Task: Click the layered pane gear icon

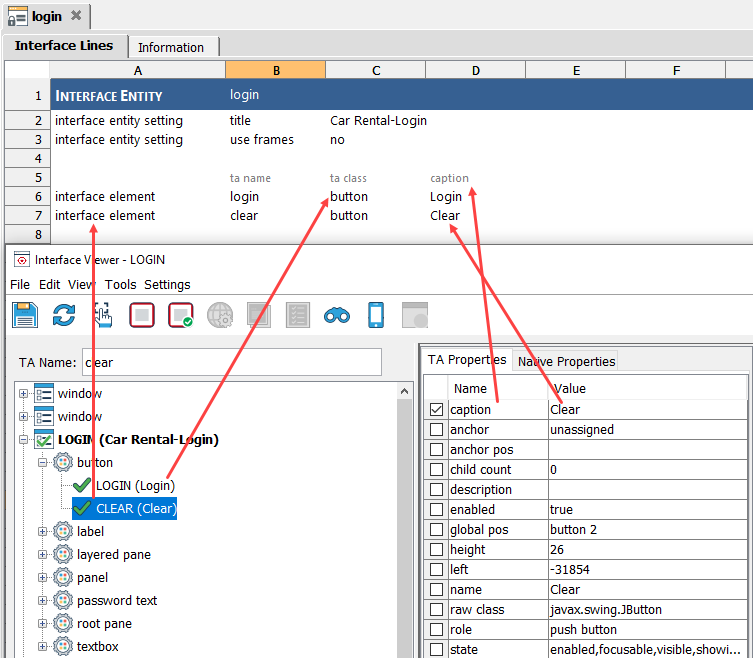Action: tap(63, 554)
